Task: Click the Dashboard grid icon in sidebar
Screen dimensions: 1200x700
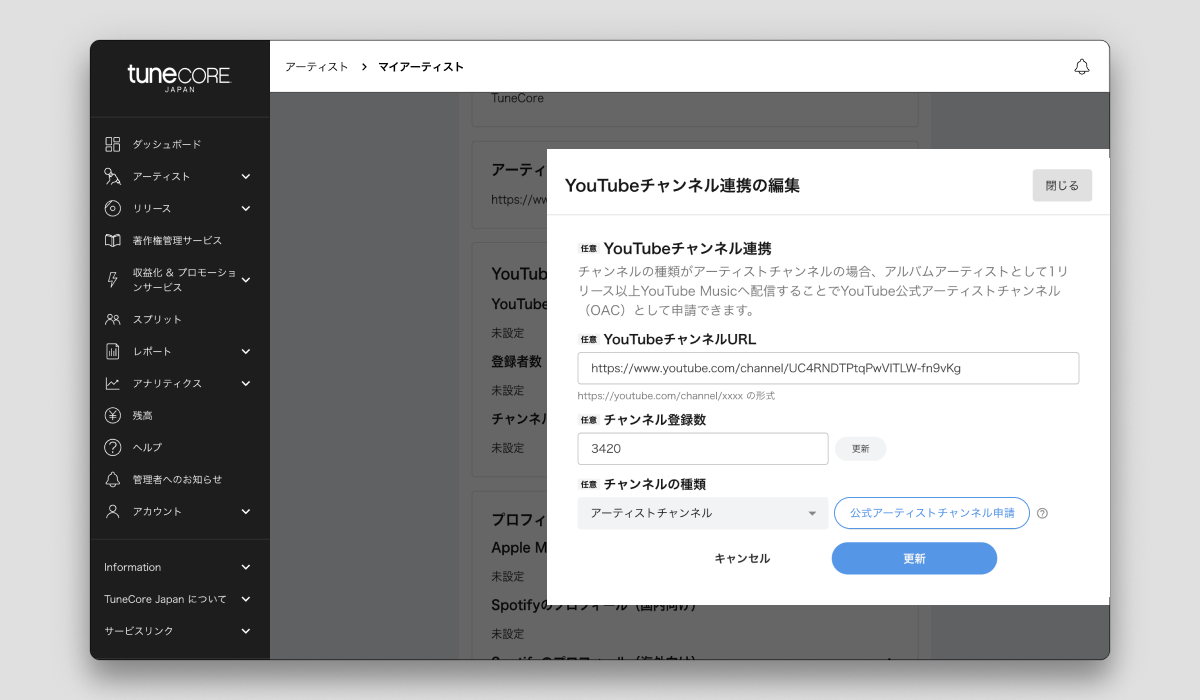Action: (x=113, y=144)
